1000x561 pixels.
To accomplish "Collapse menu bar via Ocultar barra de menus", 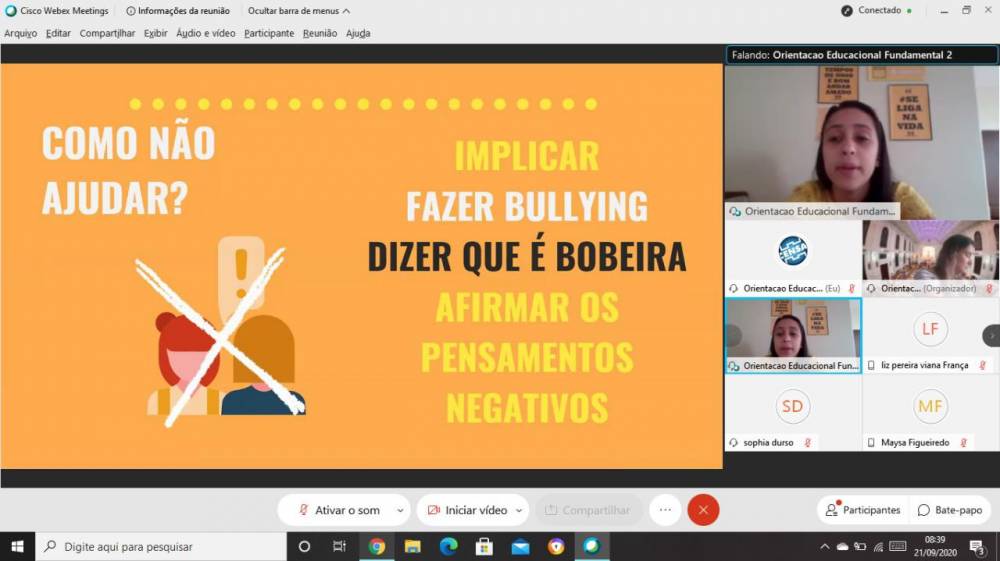I will coord(299,11).
